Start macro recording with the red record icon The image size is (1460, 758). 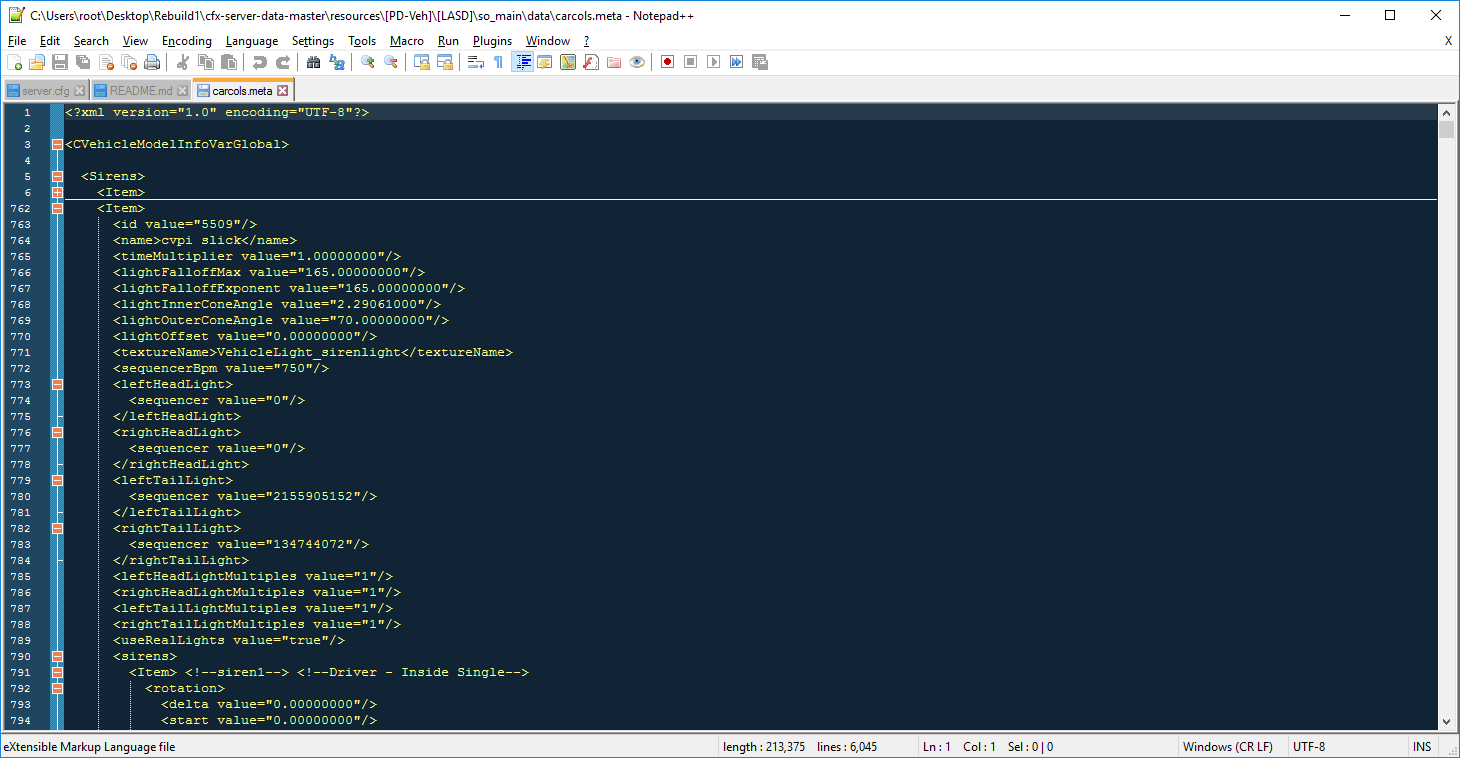tap(667, 62)
